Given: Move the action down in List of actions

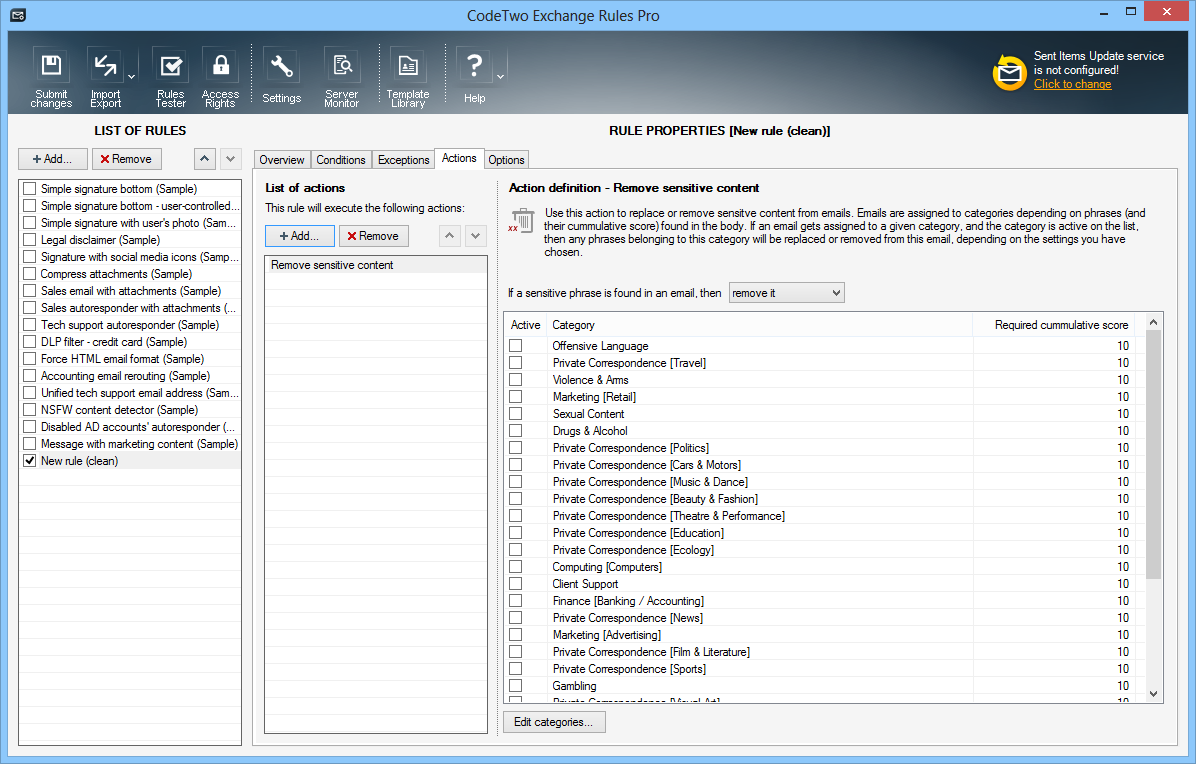Looking at the screenshot, I should pyautogui.click(x=476, y=236).
